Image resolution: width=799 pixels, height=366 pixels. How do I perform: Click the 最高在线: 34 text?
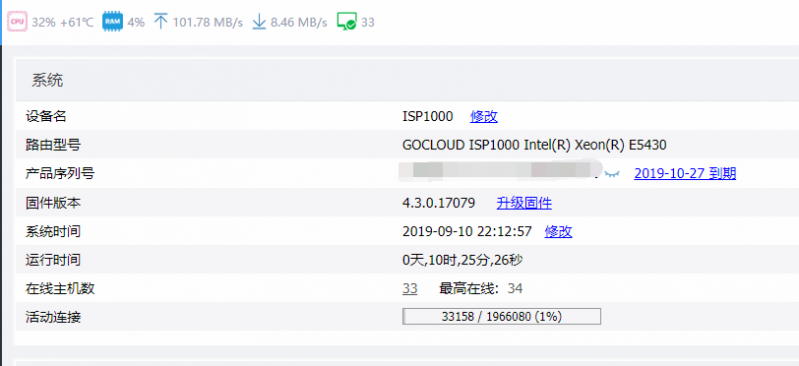pyautogui.click(x=481, y=289)
